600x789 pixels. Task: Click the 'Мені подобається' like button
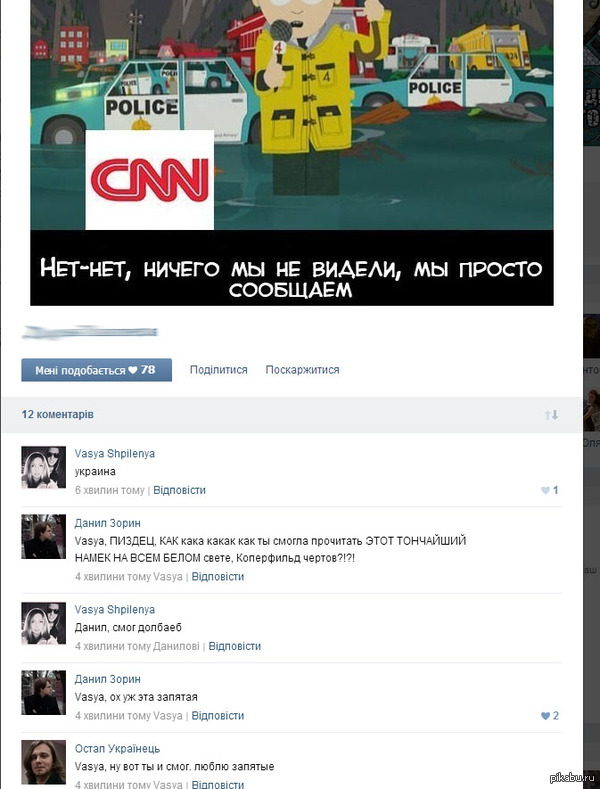point(96,370)
